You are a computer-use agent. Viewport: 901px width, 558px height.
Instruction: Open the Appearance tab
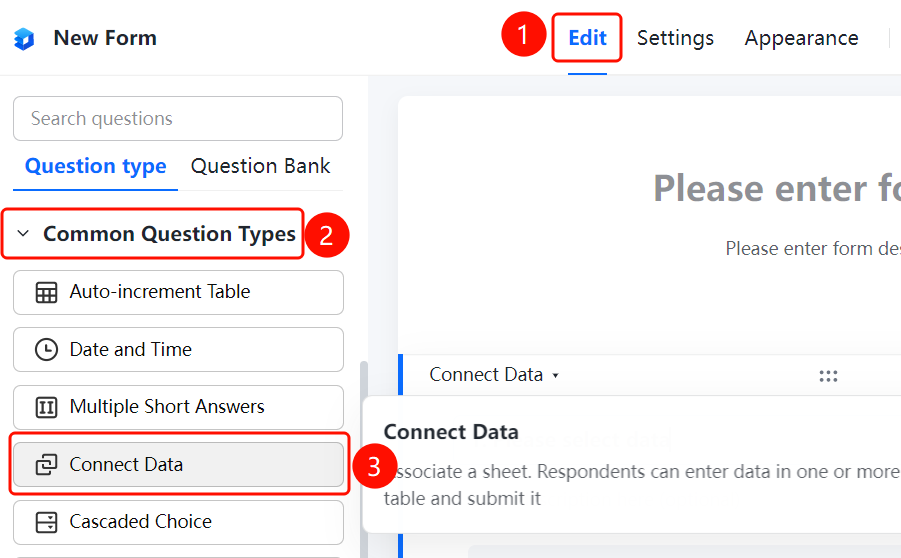click(802, 38)
